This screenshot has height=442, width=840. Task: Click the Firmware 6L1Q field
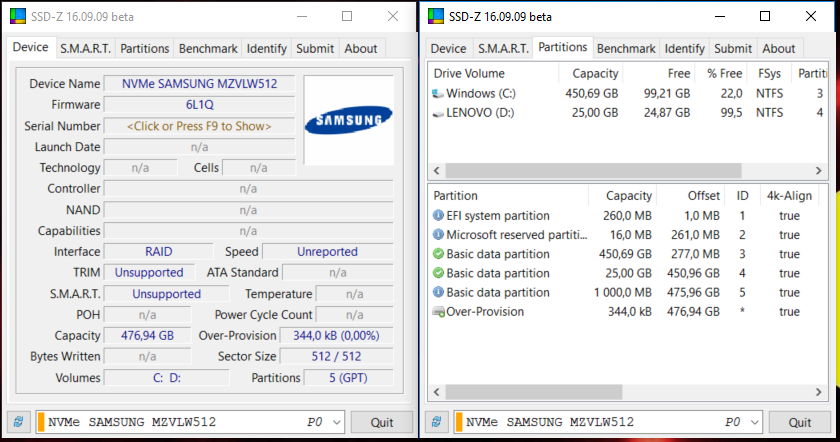coord(199,104)
